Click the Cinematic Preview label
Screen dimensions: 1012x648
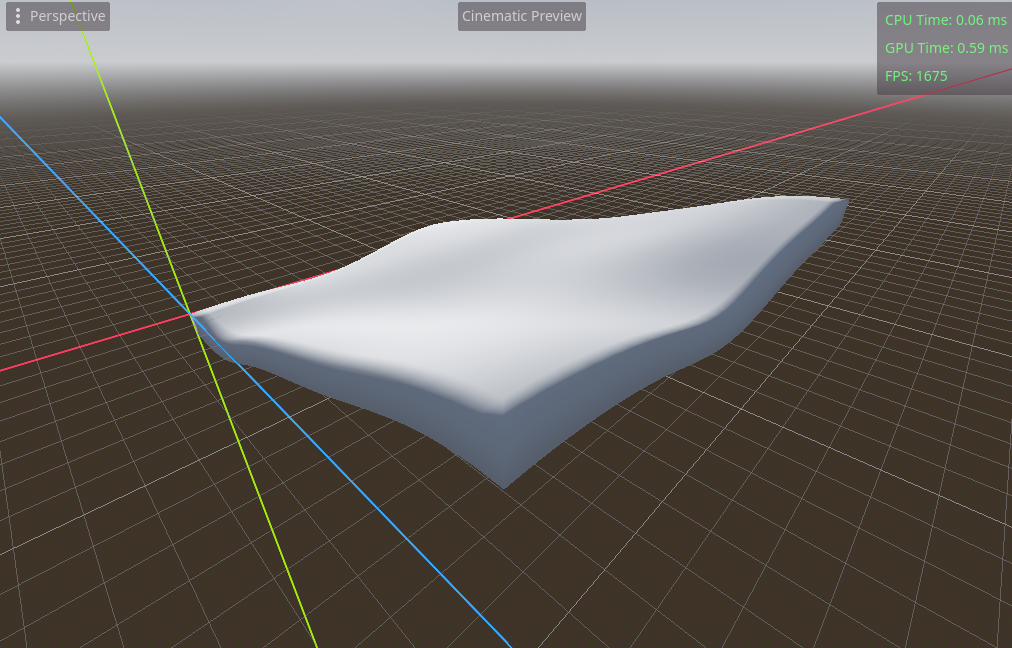521,16
